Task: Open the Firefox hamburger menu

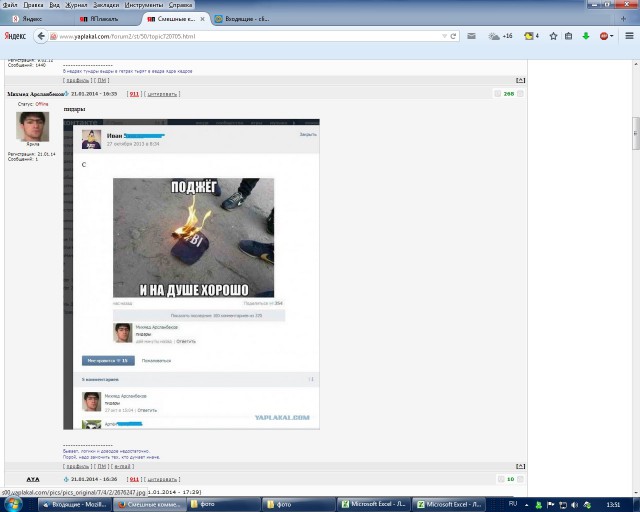Action: [629, 36]
